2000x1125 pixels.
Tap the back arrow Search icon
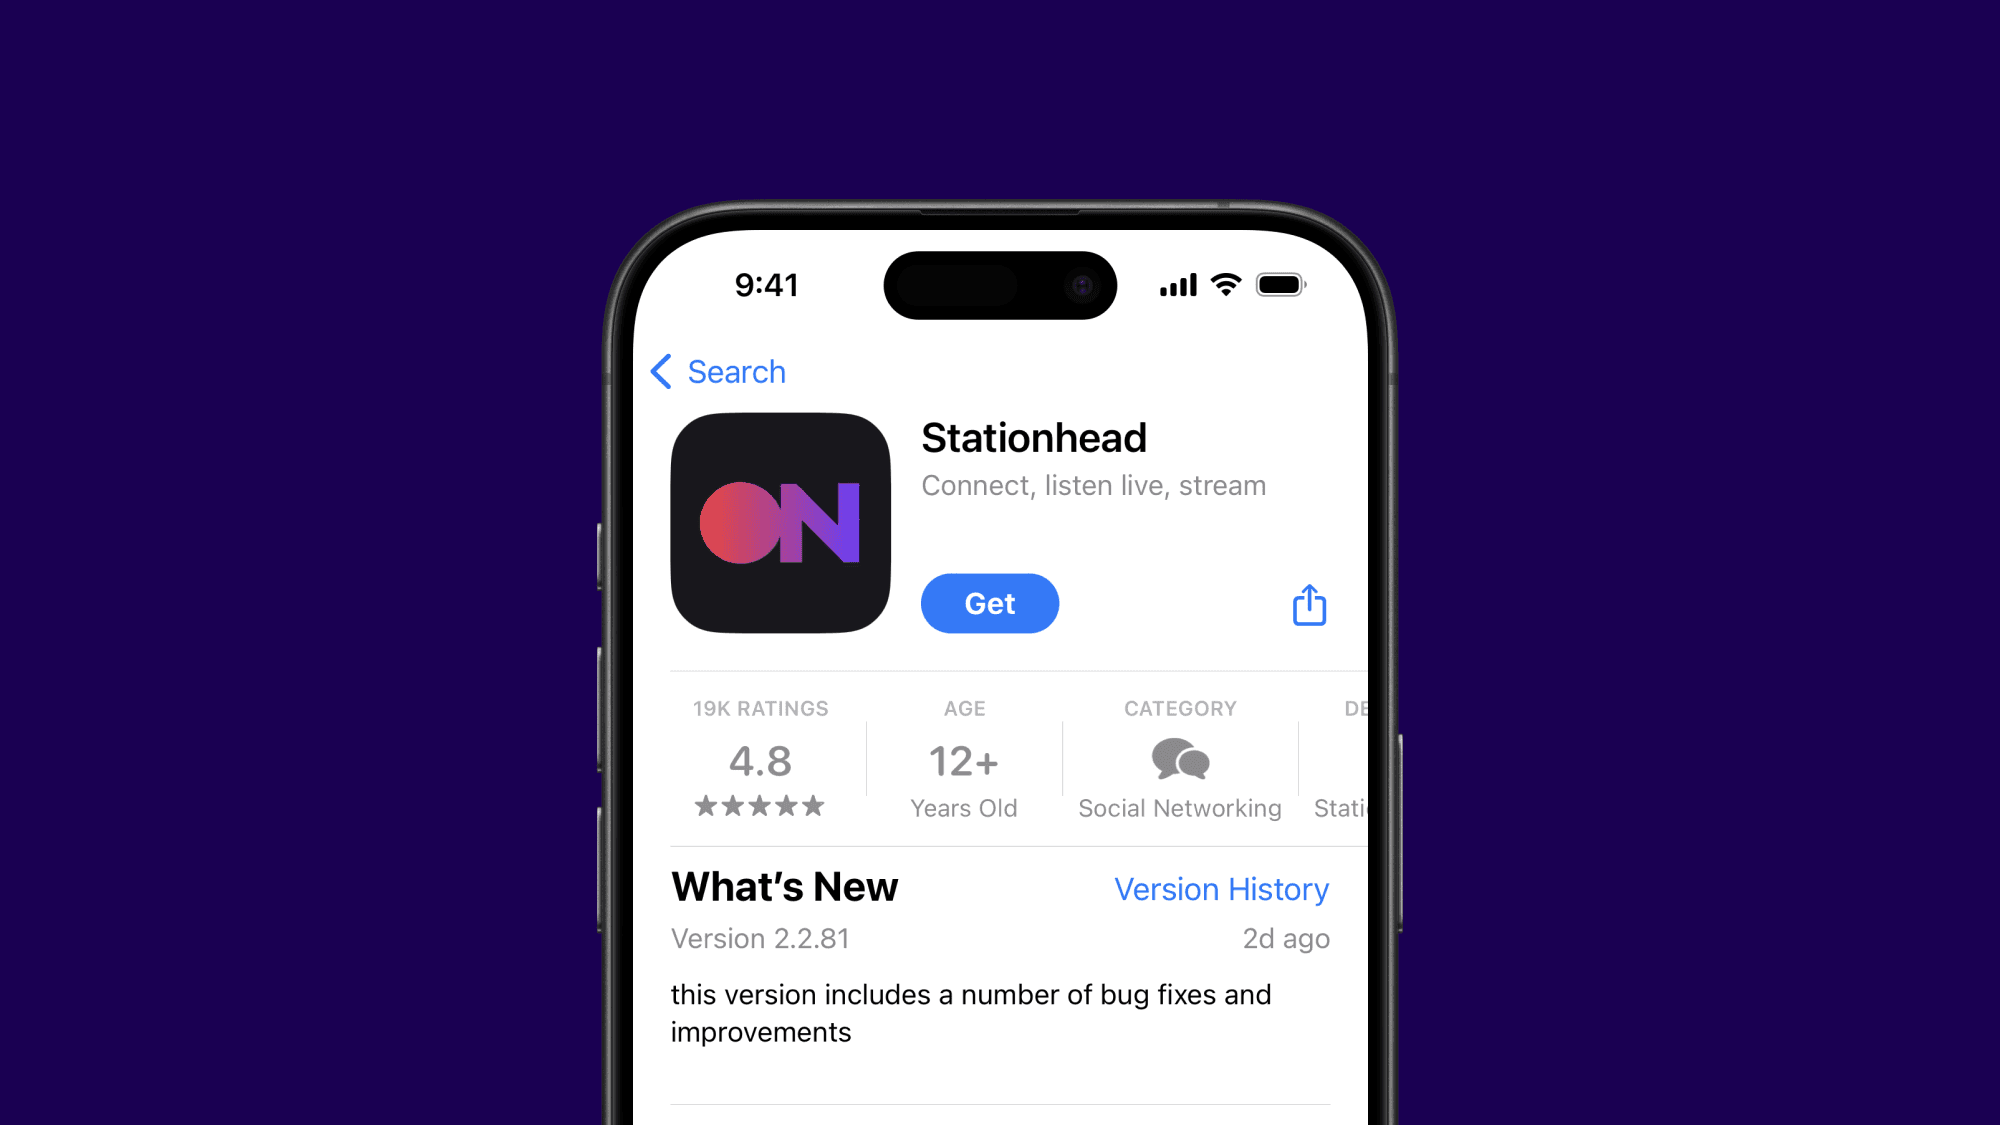click(716, 371)
